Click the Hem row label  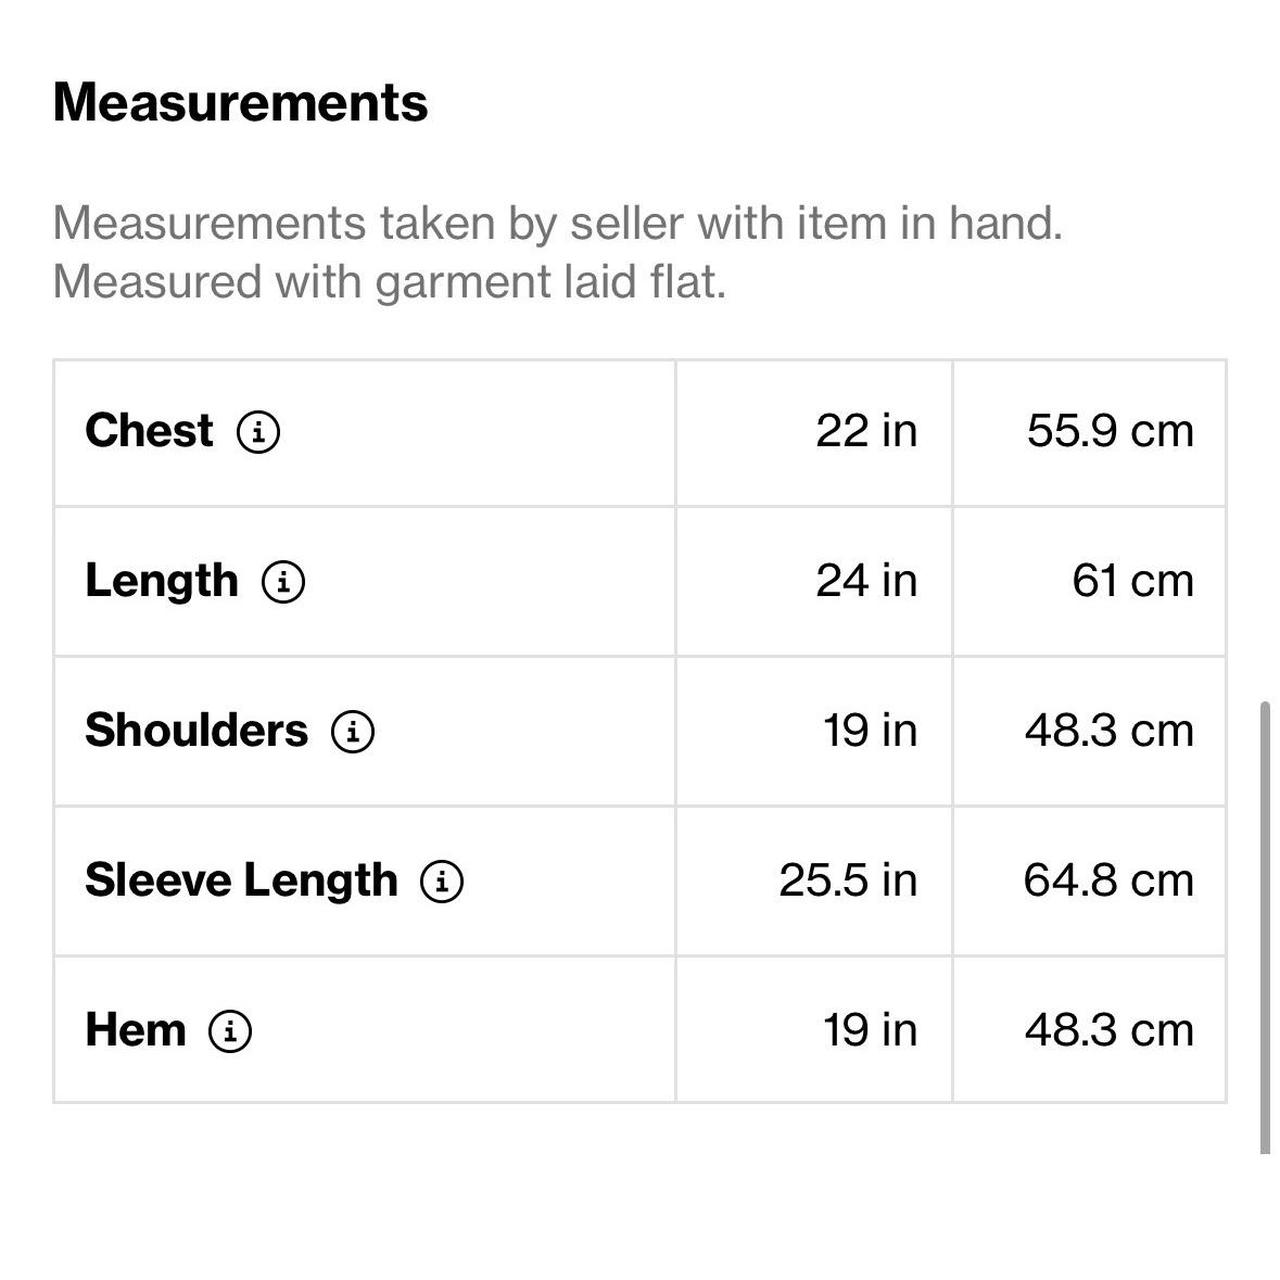(135, 1030)
